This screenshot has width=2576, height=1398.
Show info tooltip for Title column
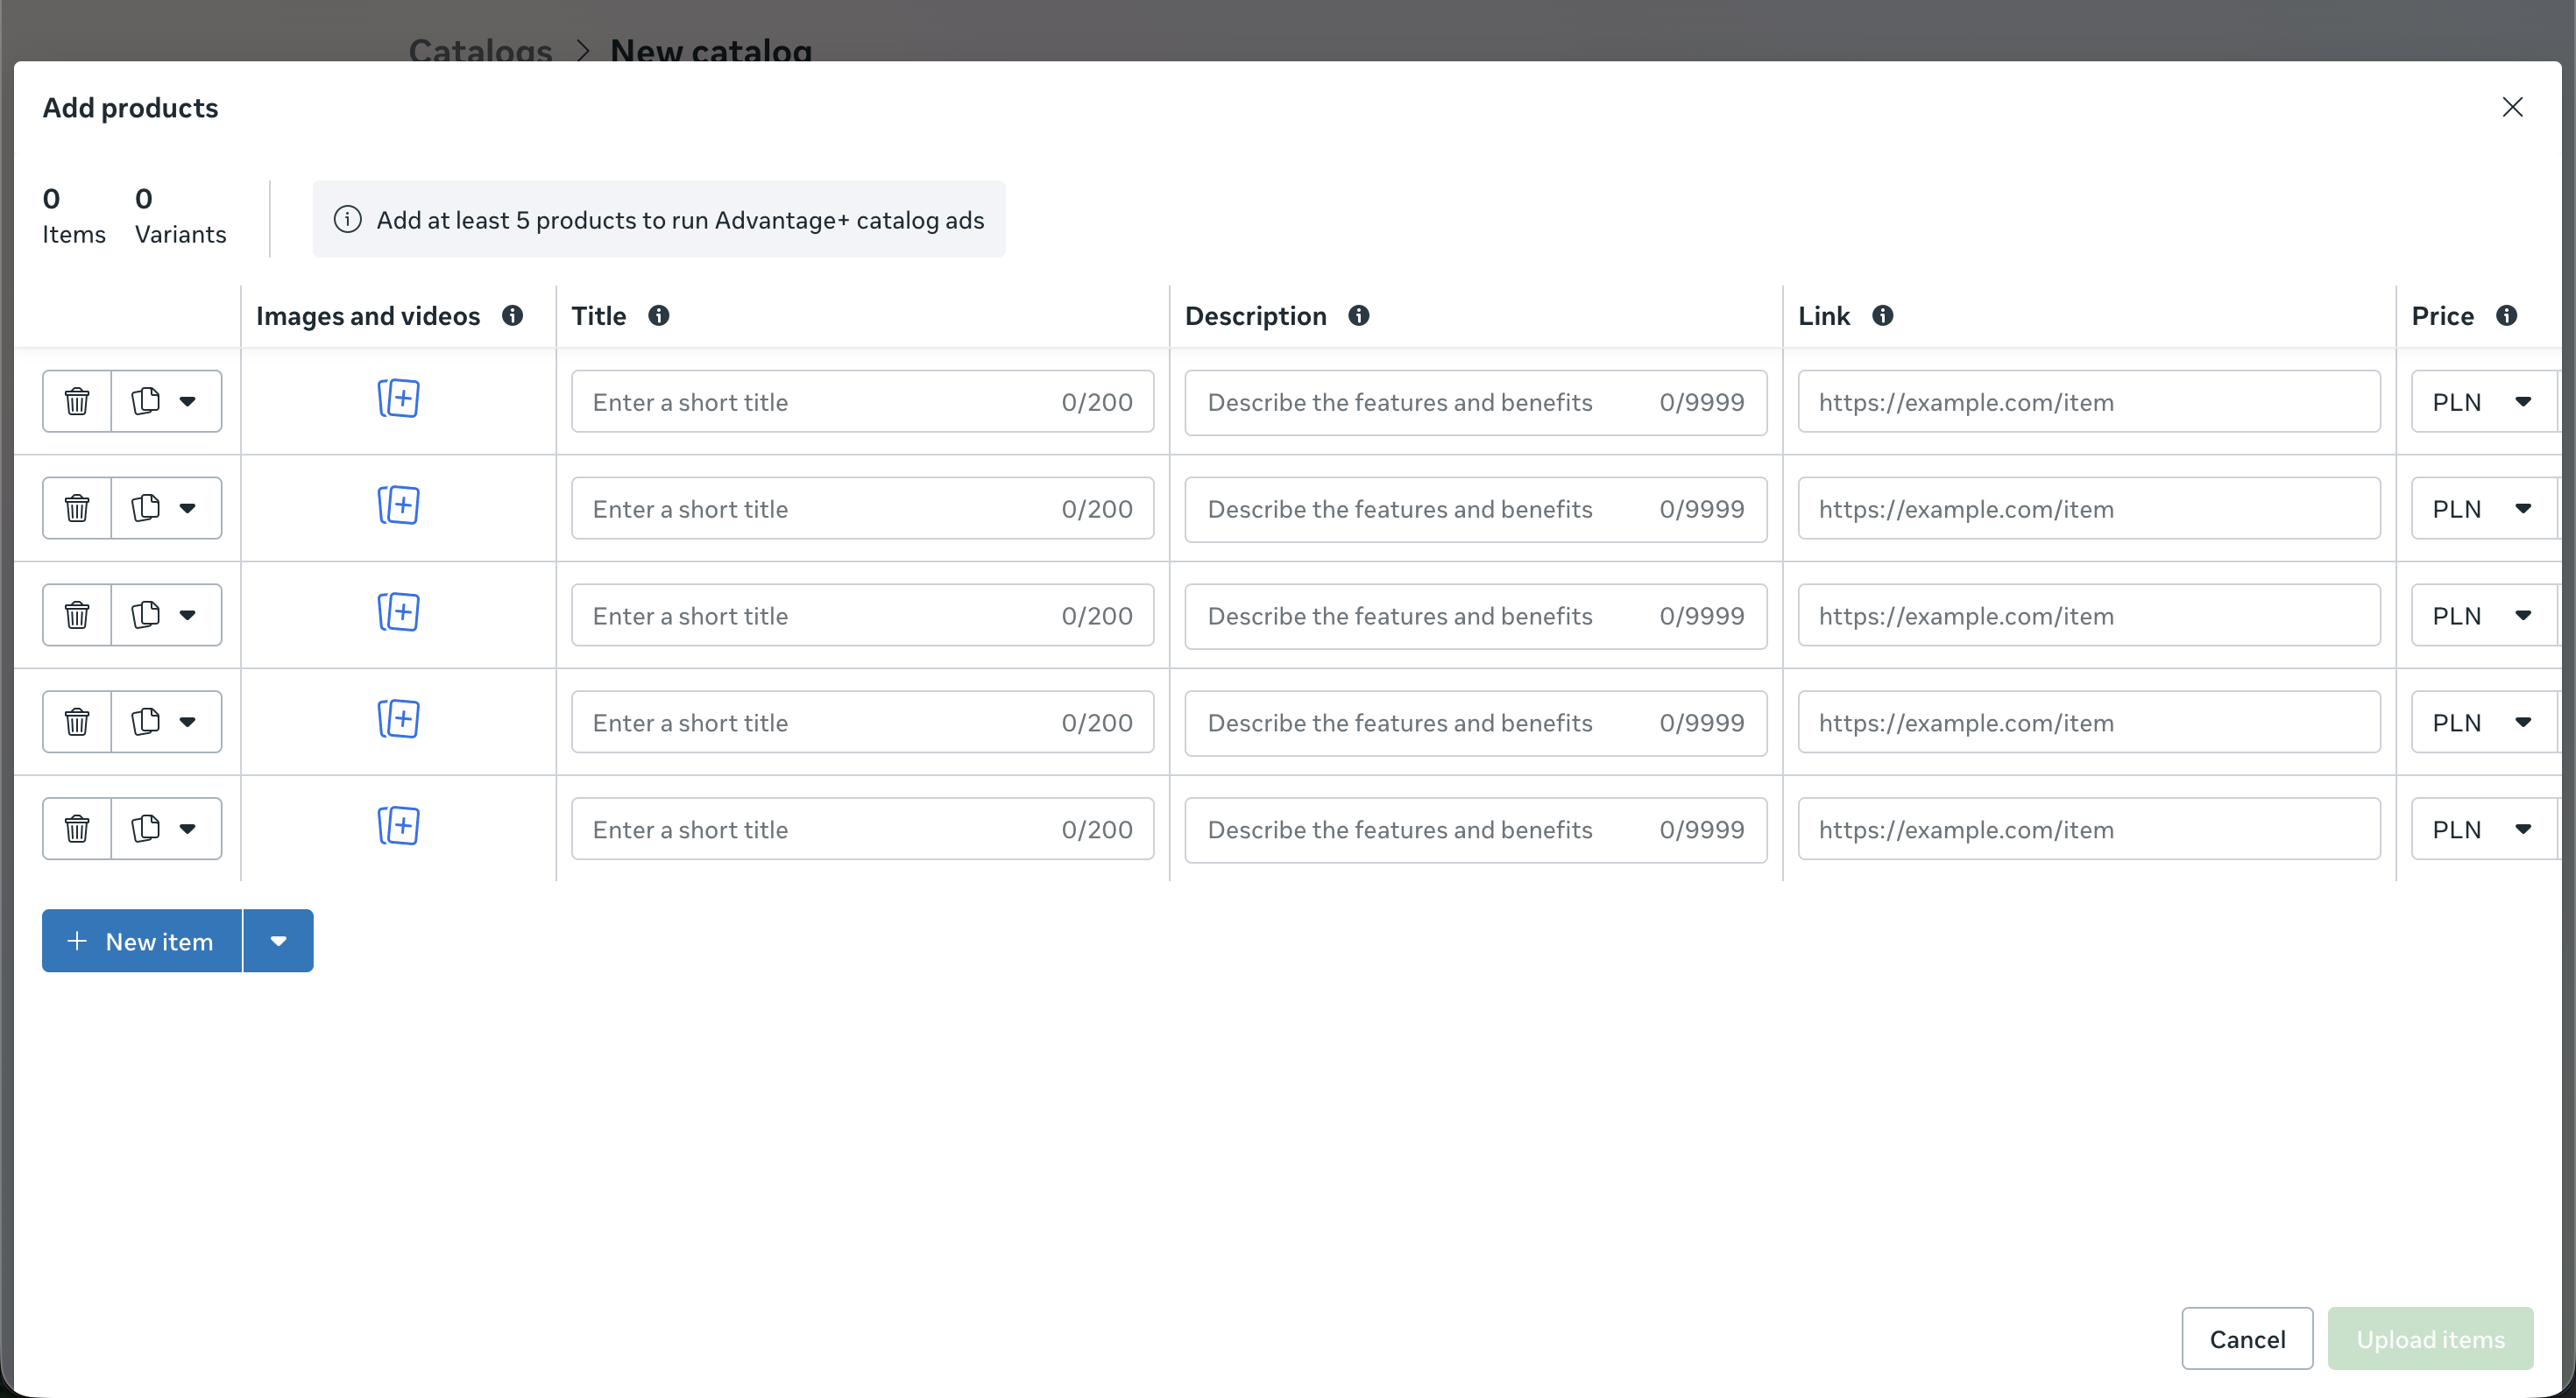pos(659,316)
